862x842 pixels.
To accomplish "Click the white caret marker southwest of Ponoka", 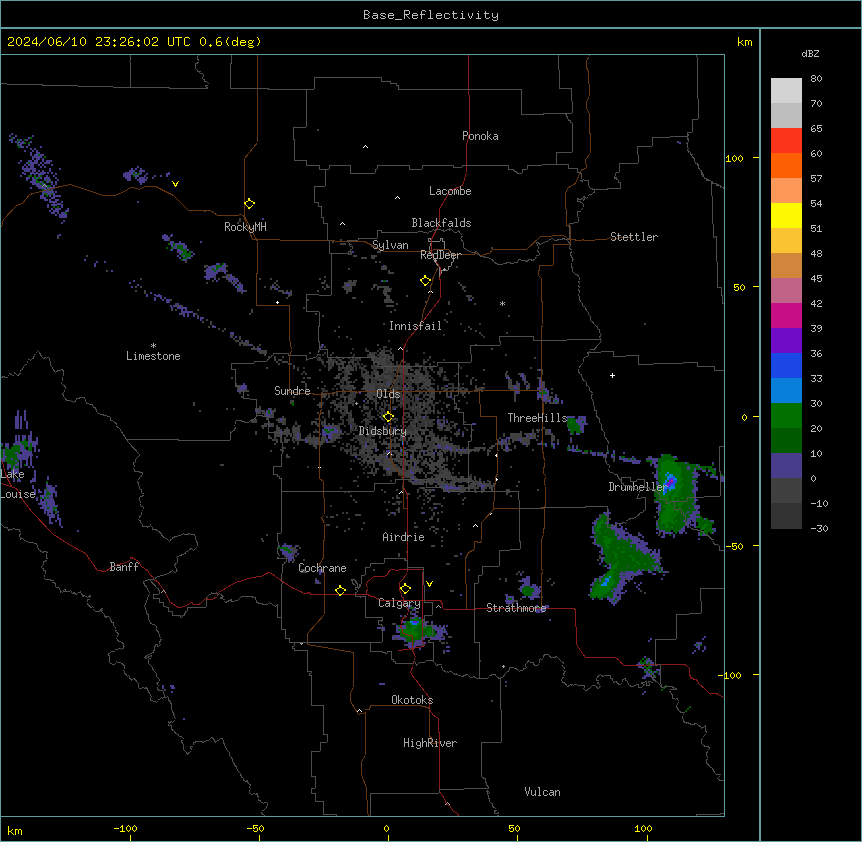I will (365, 147).
